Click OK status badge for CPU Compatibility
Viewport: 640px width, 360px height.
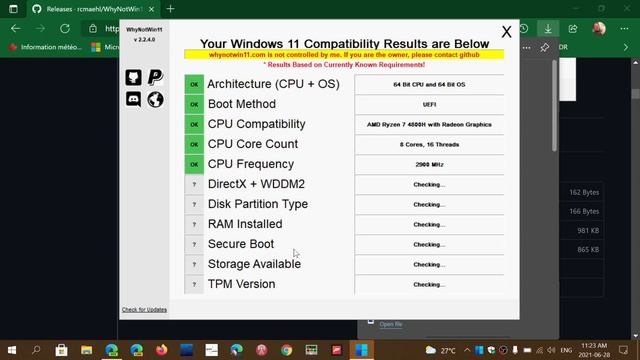tap(194, 124)
